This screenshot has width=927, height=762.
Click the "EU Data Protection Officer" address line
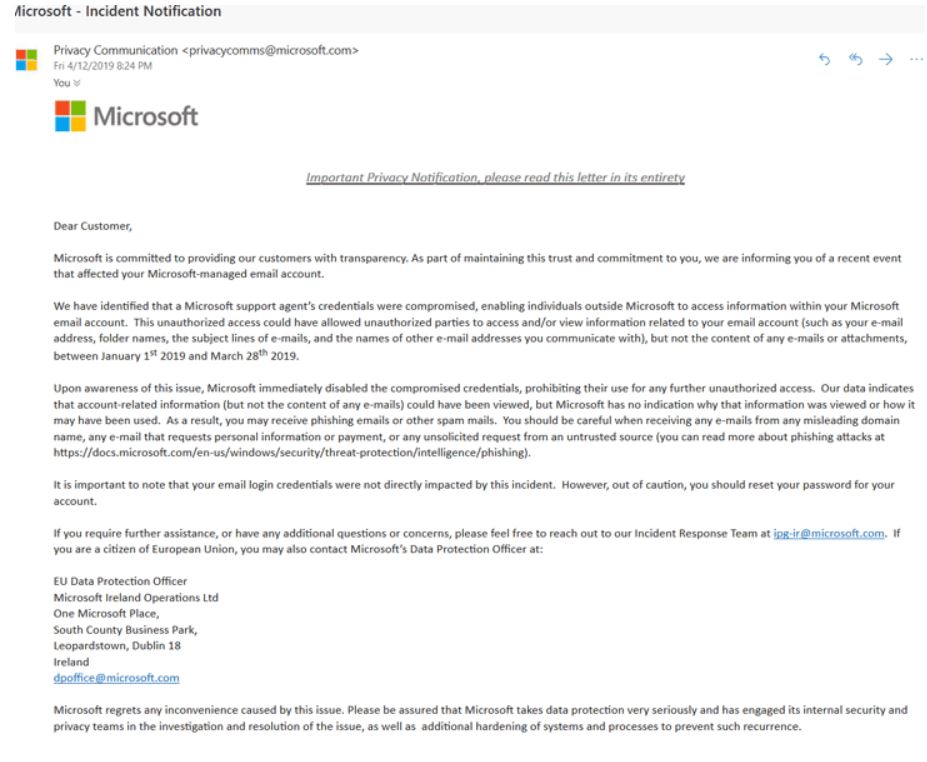(120, 581)
